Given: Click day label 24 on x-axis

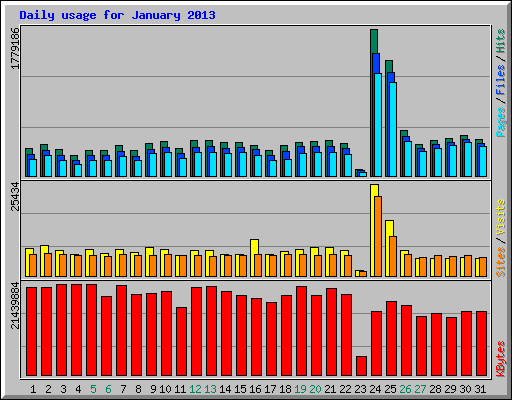Looking at the screenshot, I should tap(375, 389).
